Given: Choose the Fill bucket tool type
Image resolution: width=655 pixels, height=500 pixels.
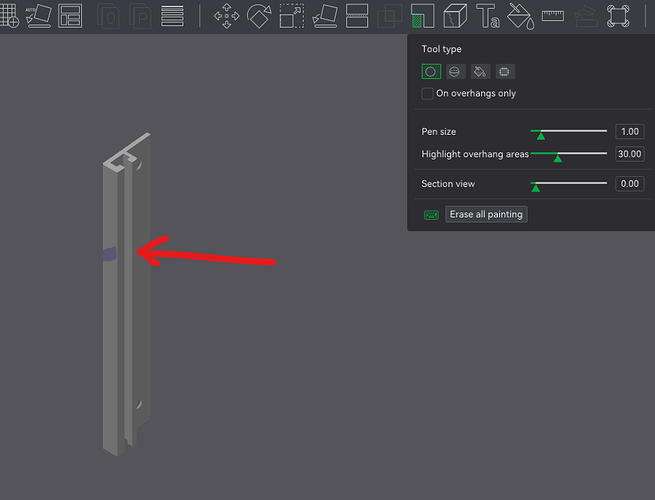Looking at the screenshot, I should (480, 71).
